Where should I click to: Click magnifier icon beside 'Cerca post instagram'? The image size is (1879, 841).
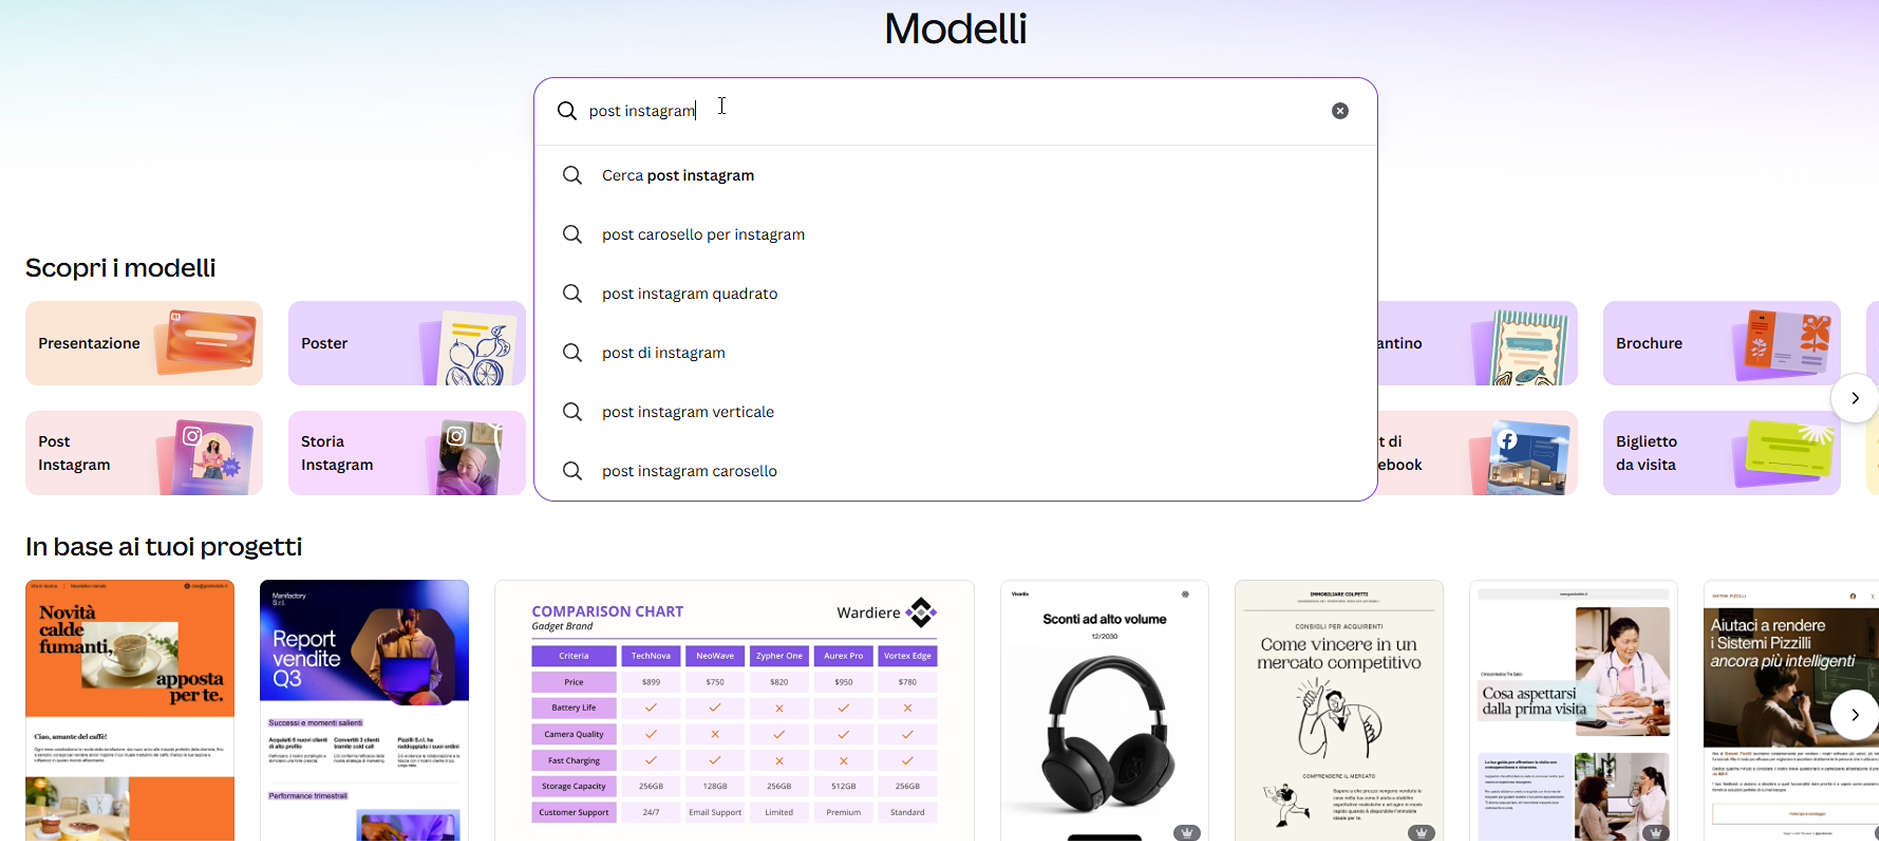[x=572, y=175]
